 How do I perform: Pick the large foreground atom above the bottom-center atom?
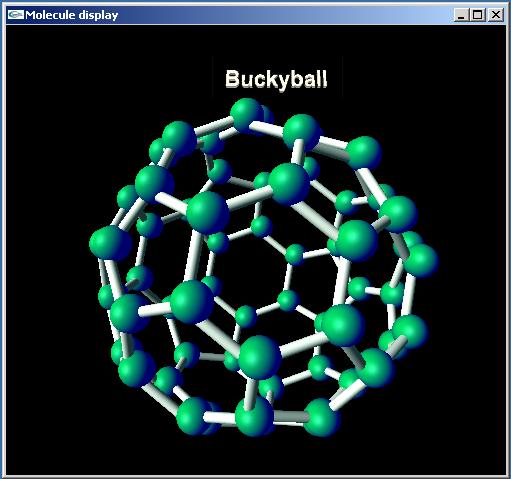pos(259,357)
